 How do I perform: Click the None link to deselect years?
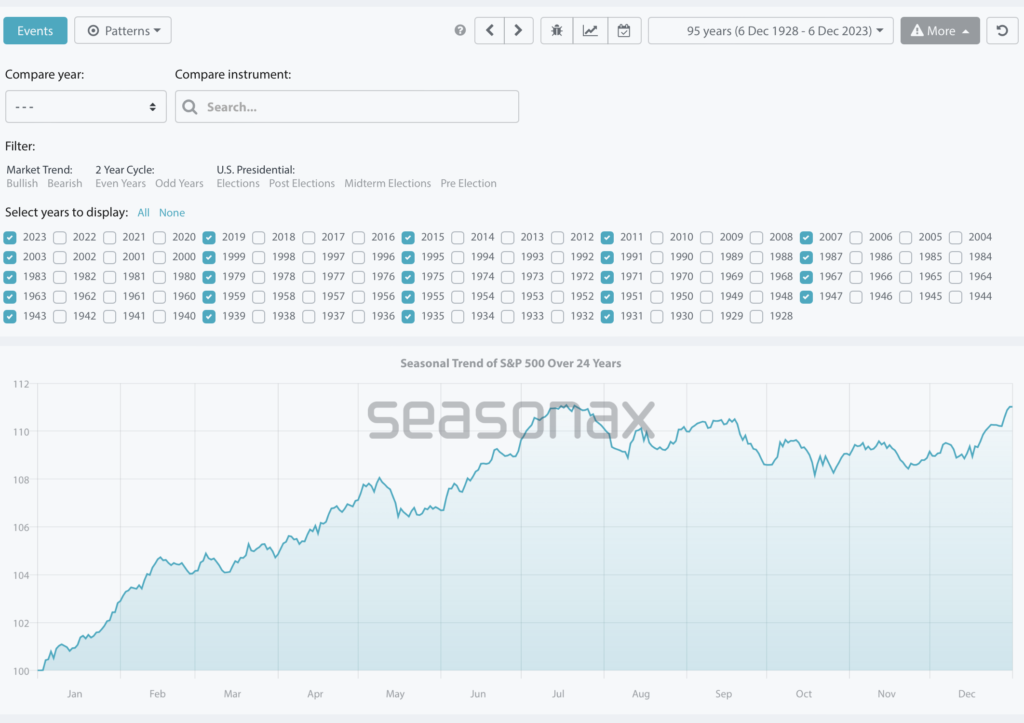[172, 213]
